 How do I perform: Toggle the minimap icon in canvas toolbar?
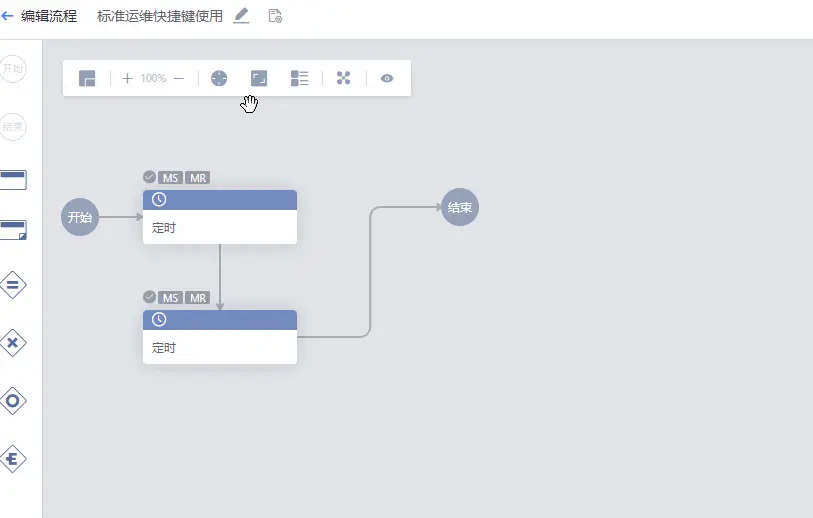87,78
